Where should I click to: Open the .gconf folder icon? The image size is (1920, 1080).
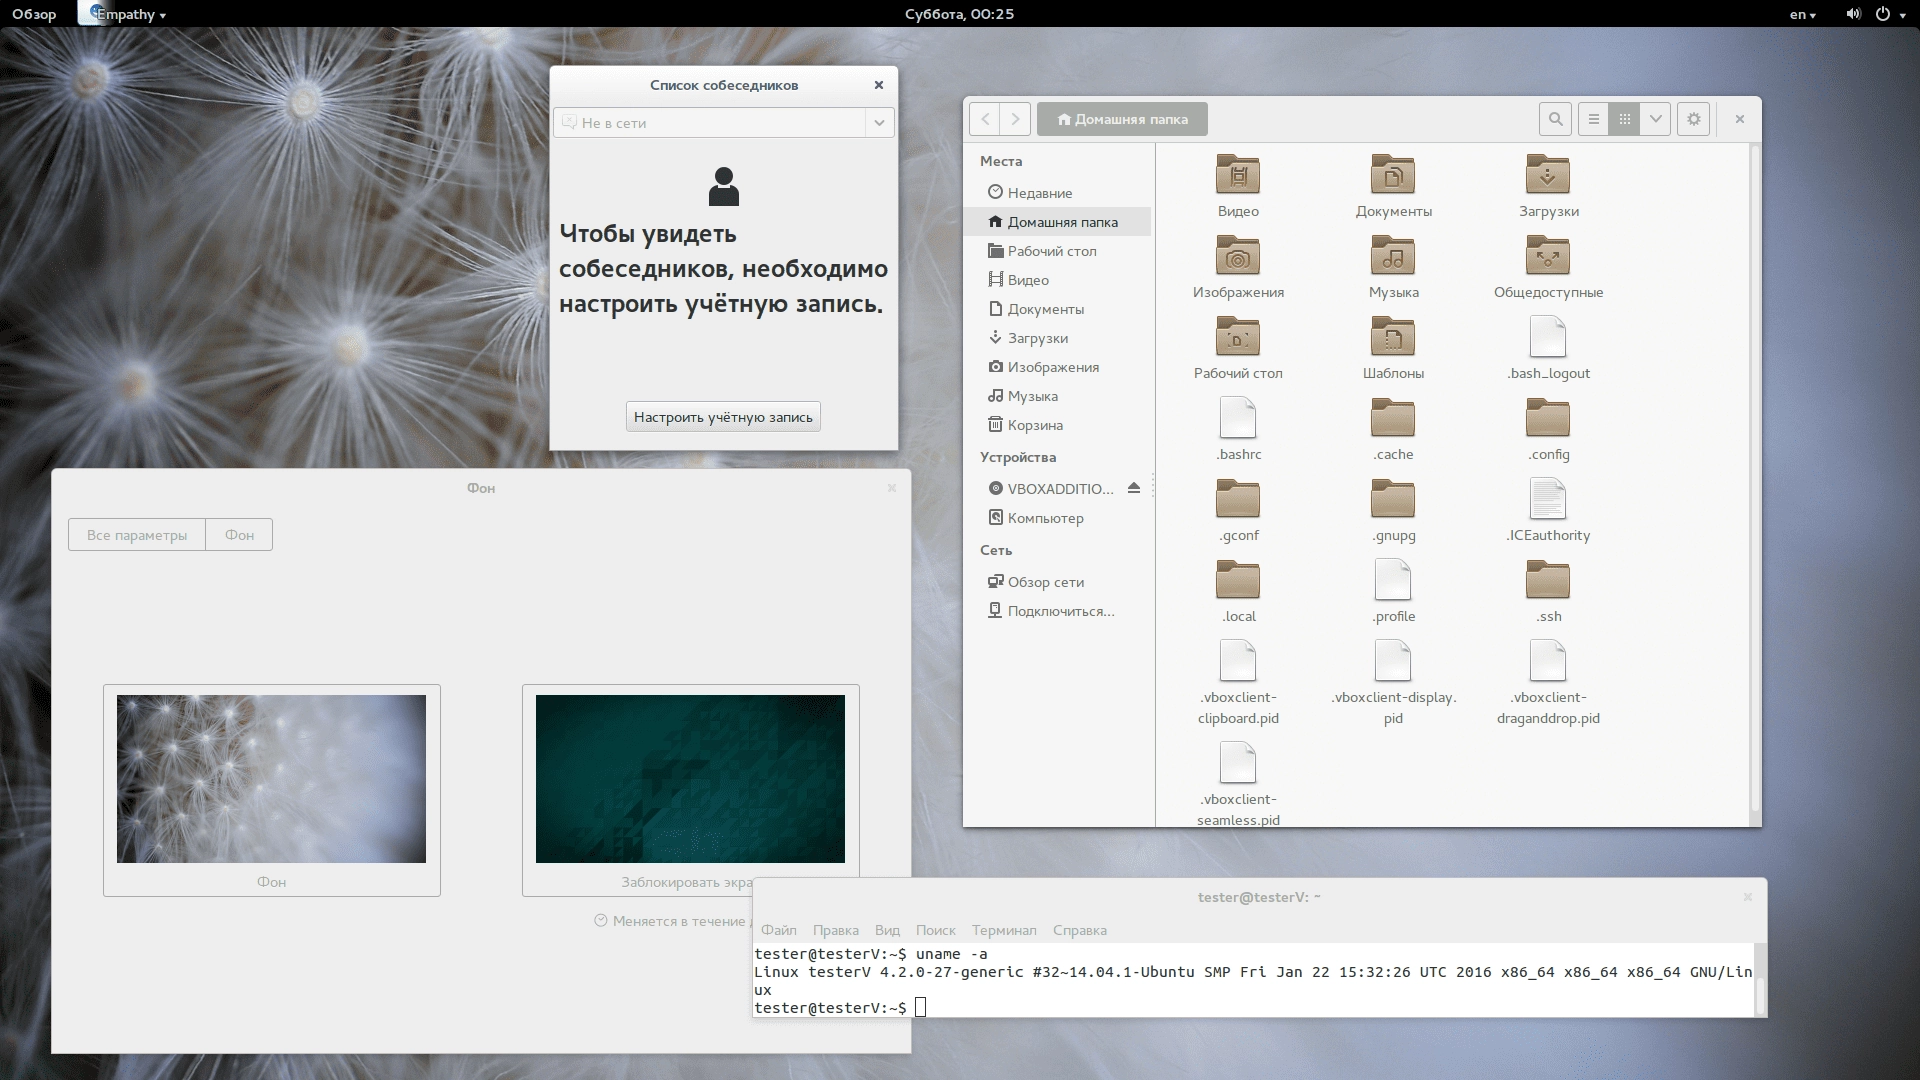(1238, 499)
